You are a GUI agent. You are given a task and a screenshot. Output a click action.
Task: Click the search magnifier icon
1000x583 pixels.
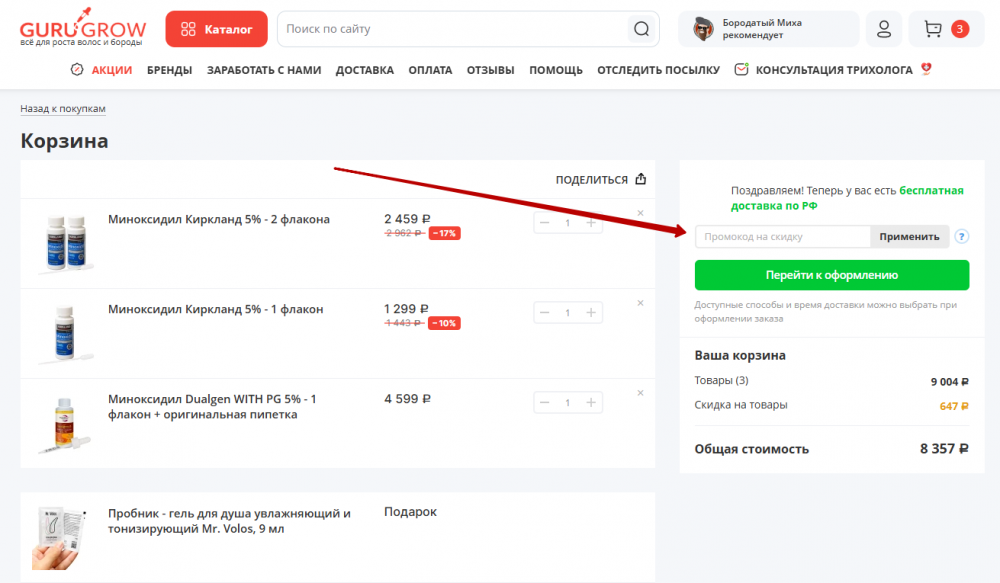coord(640,29)
